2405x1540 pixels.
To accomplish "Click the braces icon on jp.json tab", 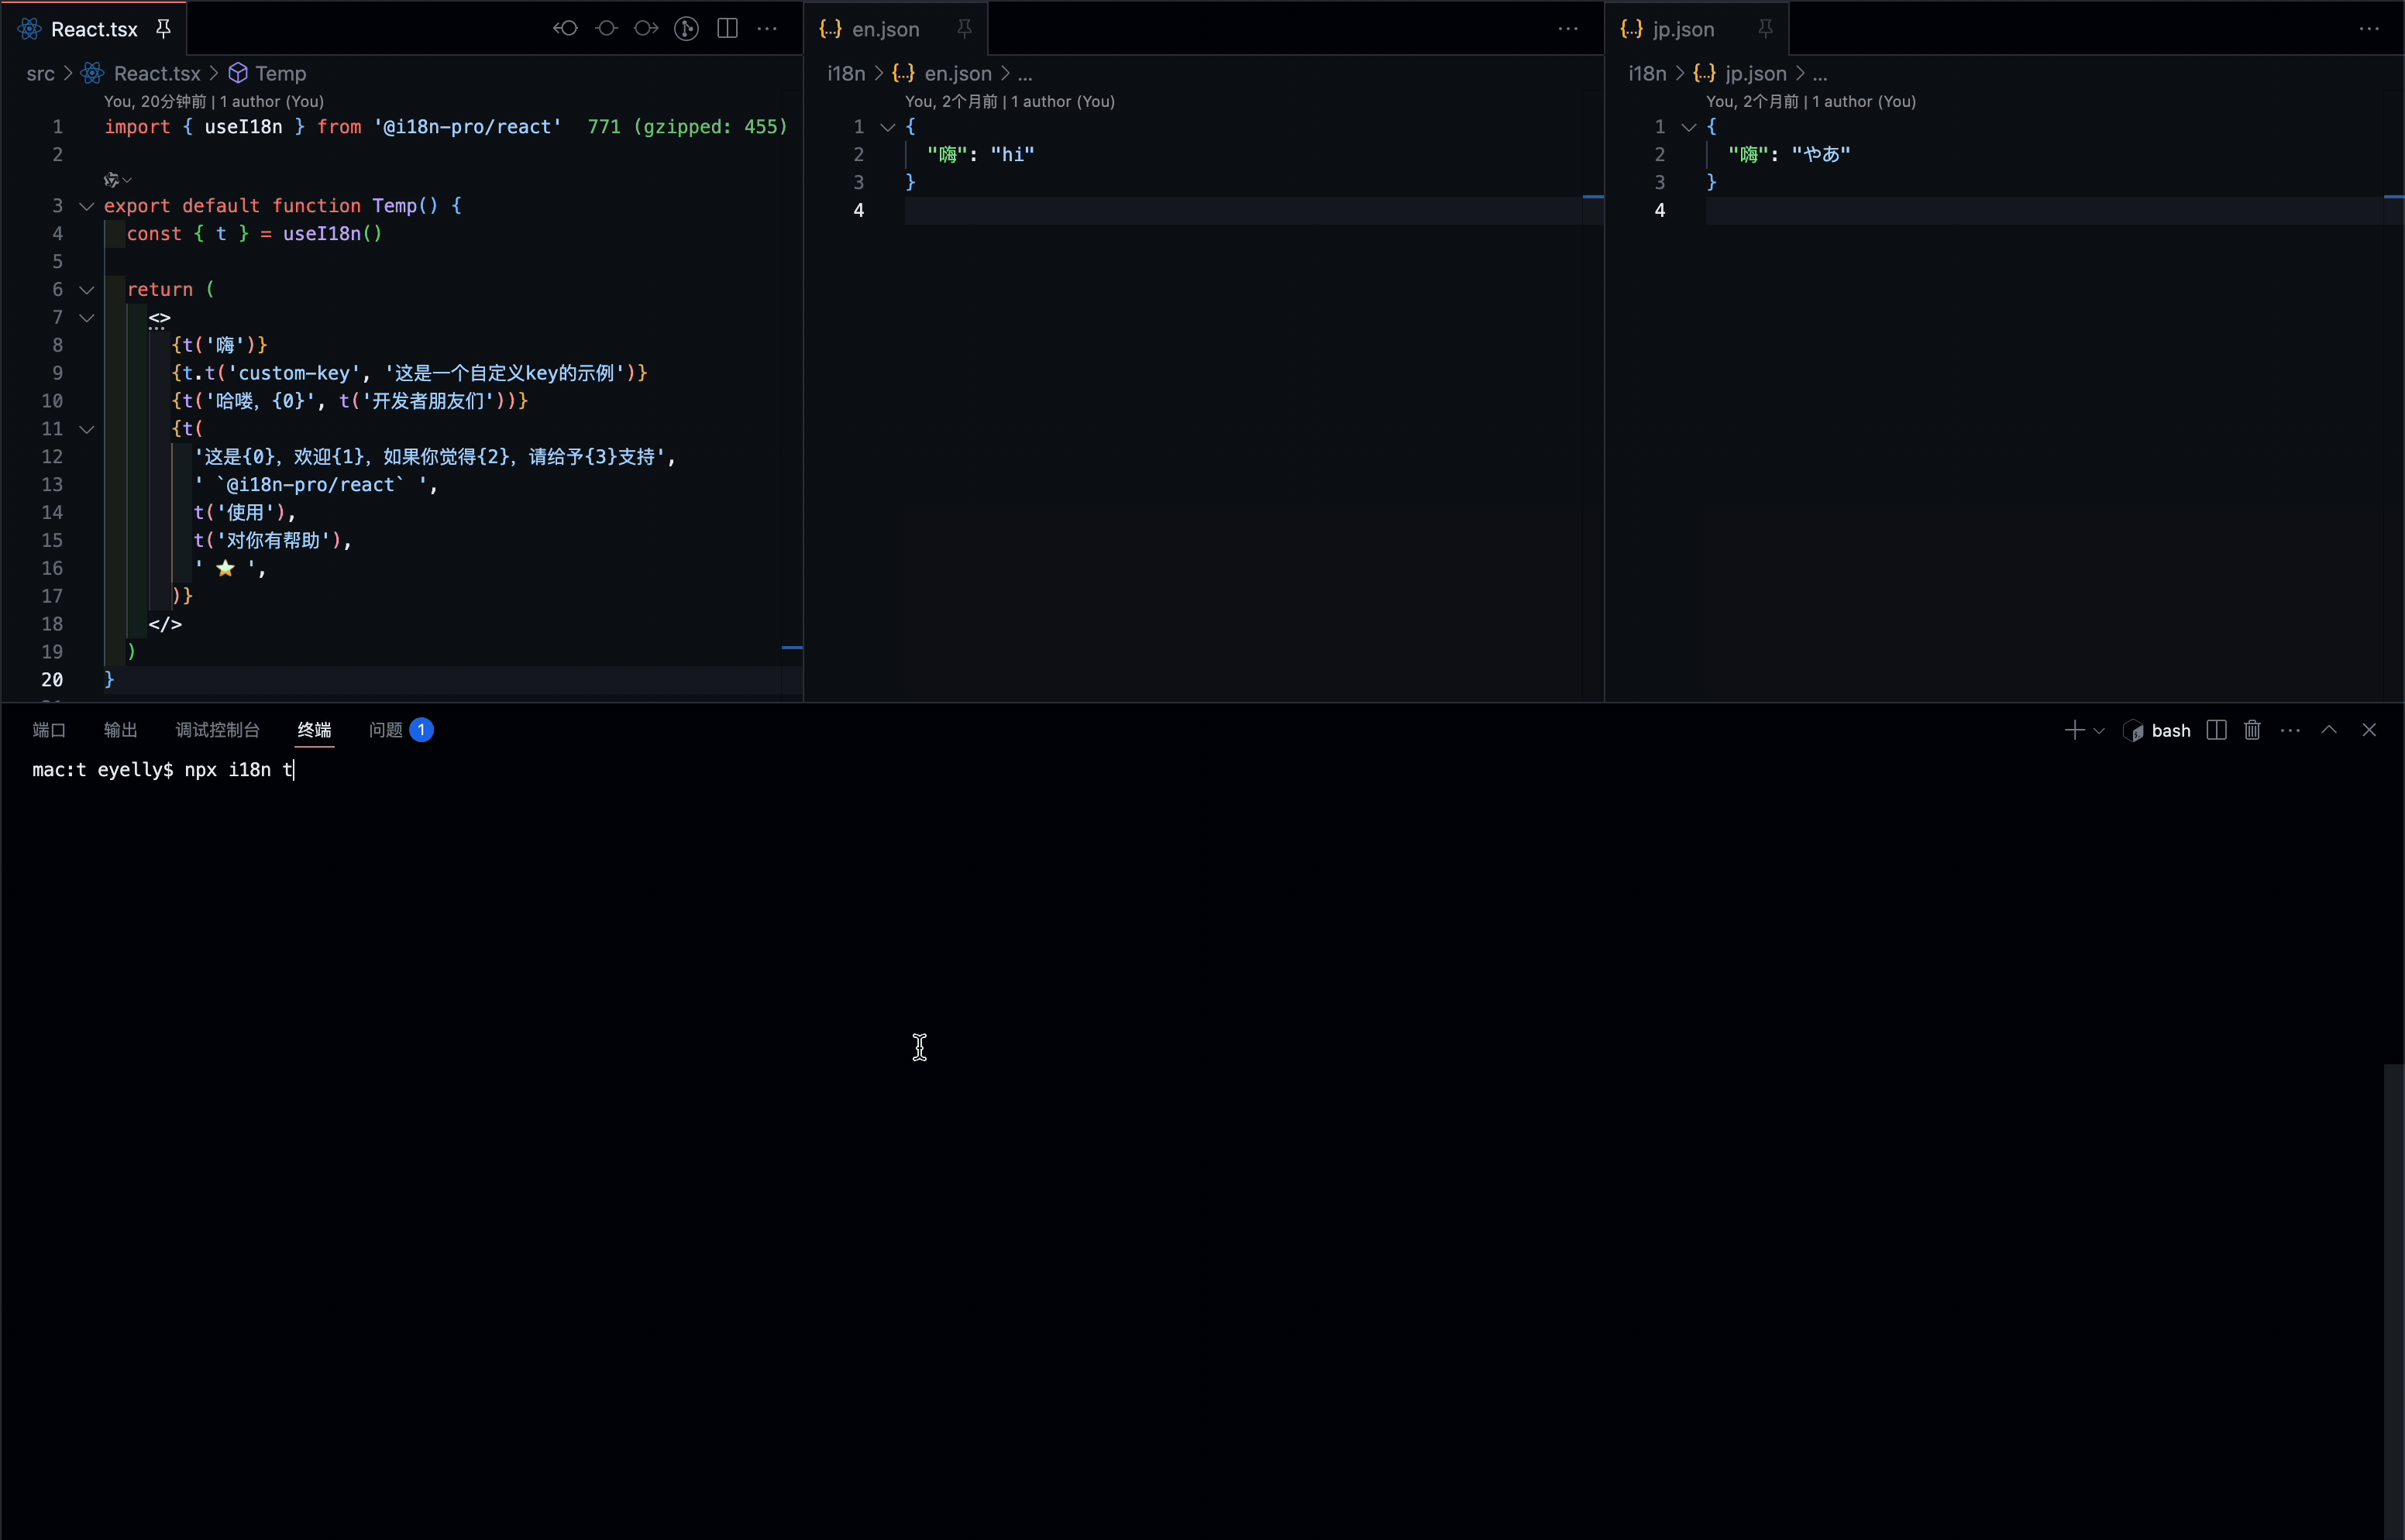I will click(x=1631, y=29).
